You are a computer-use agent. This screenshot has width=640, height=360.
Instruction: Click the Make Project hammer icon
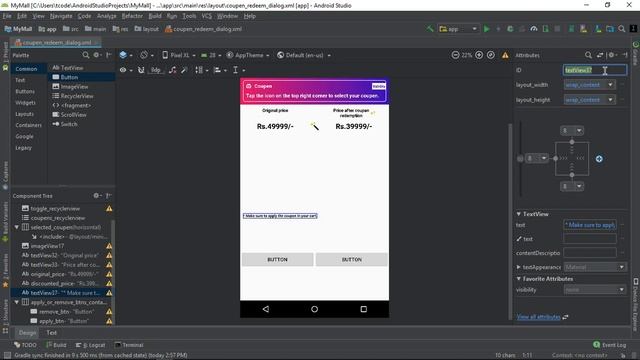pos(430,29)
